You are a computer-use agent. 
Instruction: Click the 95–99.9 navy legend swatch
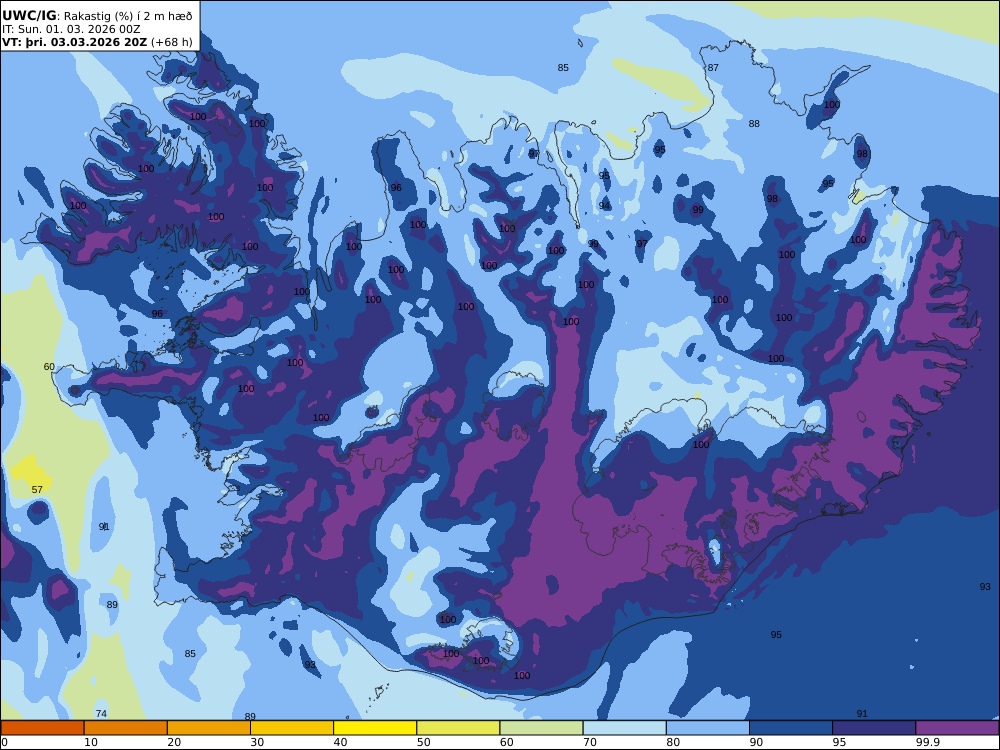[x=874, y=728]
